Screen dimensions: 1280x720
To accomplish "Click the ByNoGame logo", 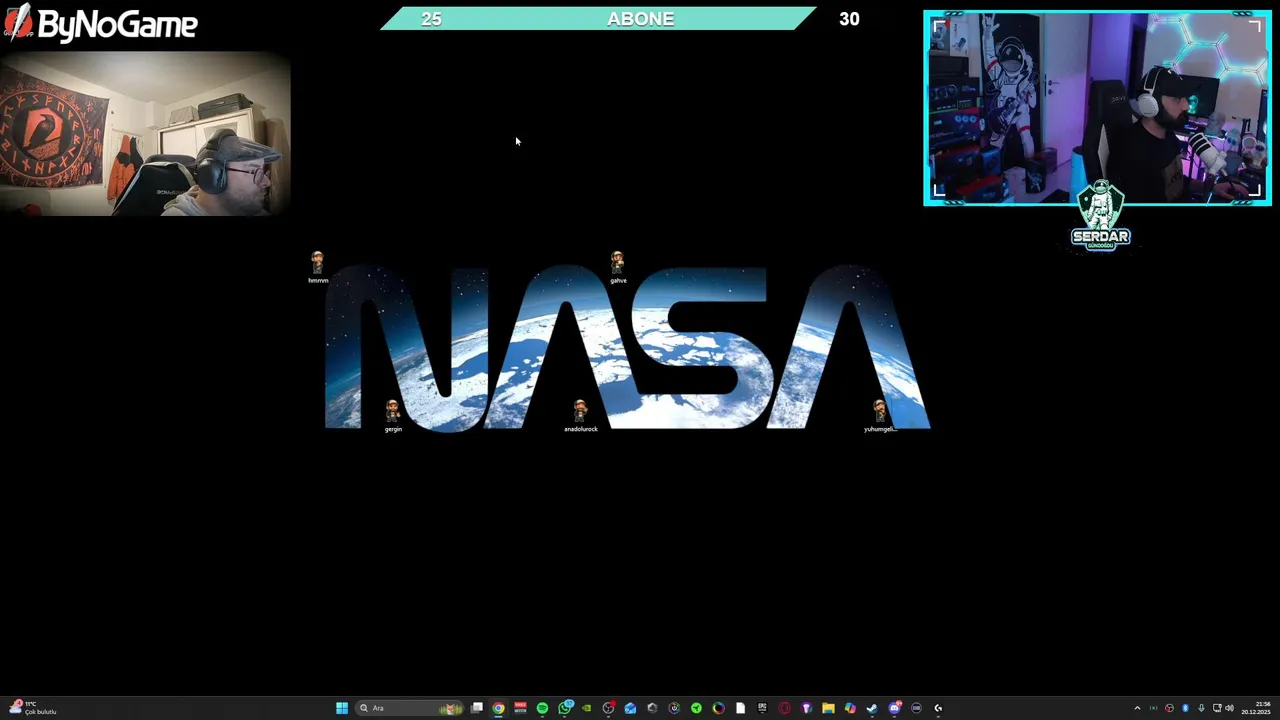I will point(100,23).
